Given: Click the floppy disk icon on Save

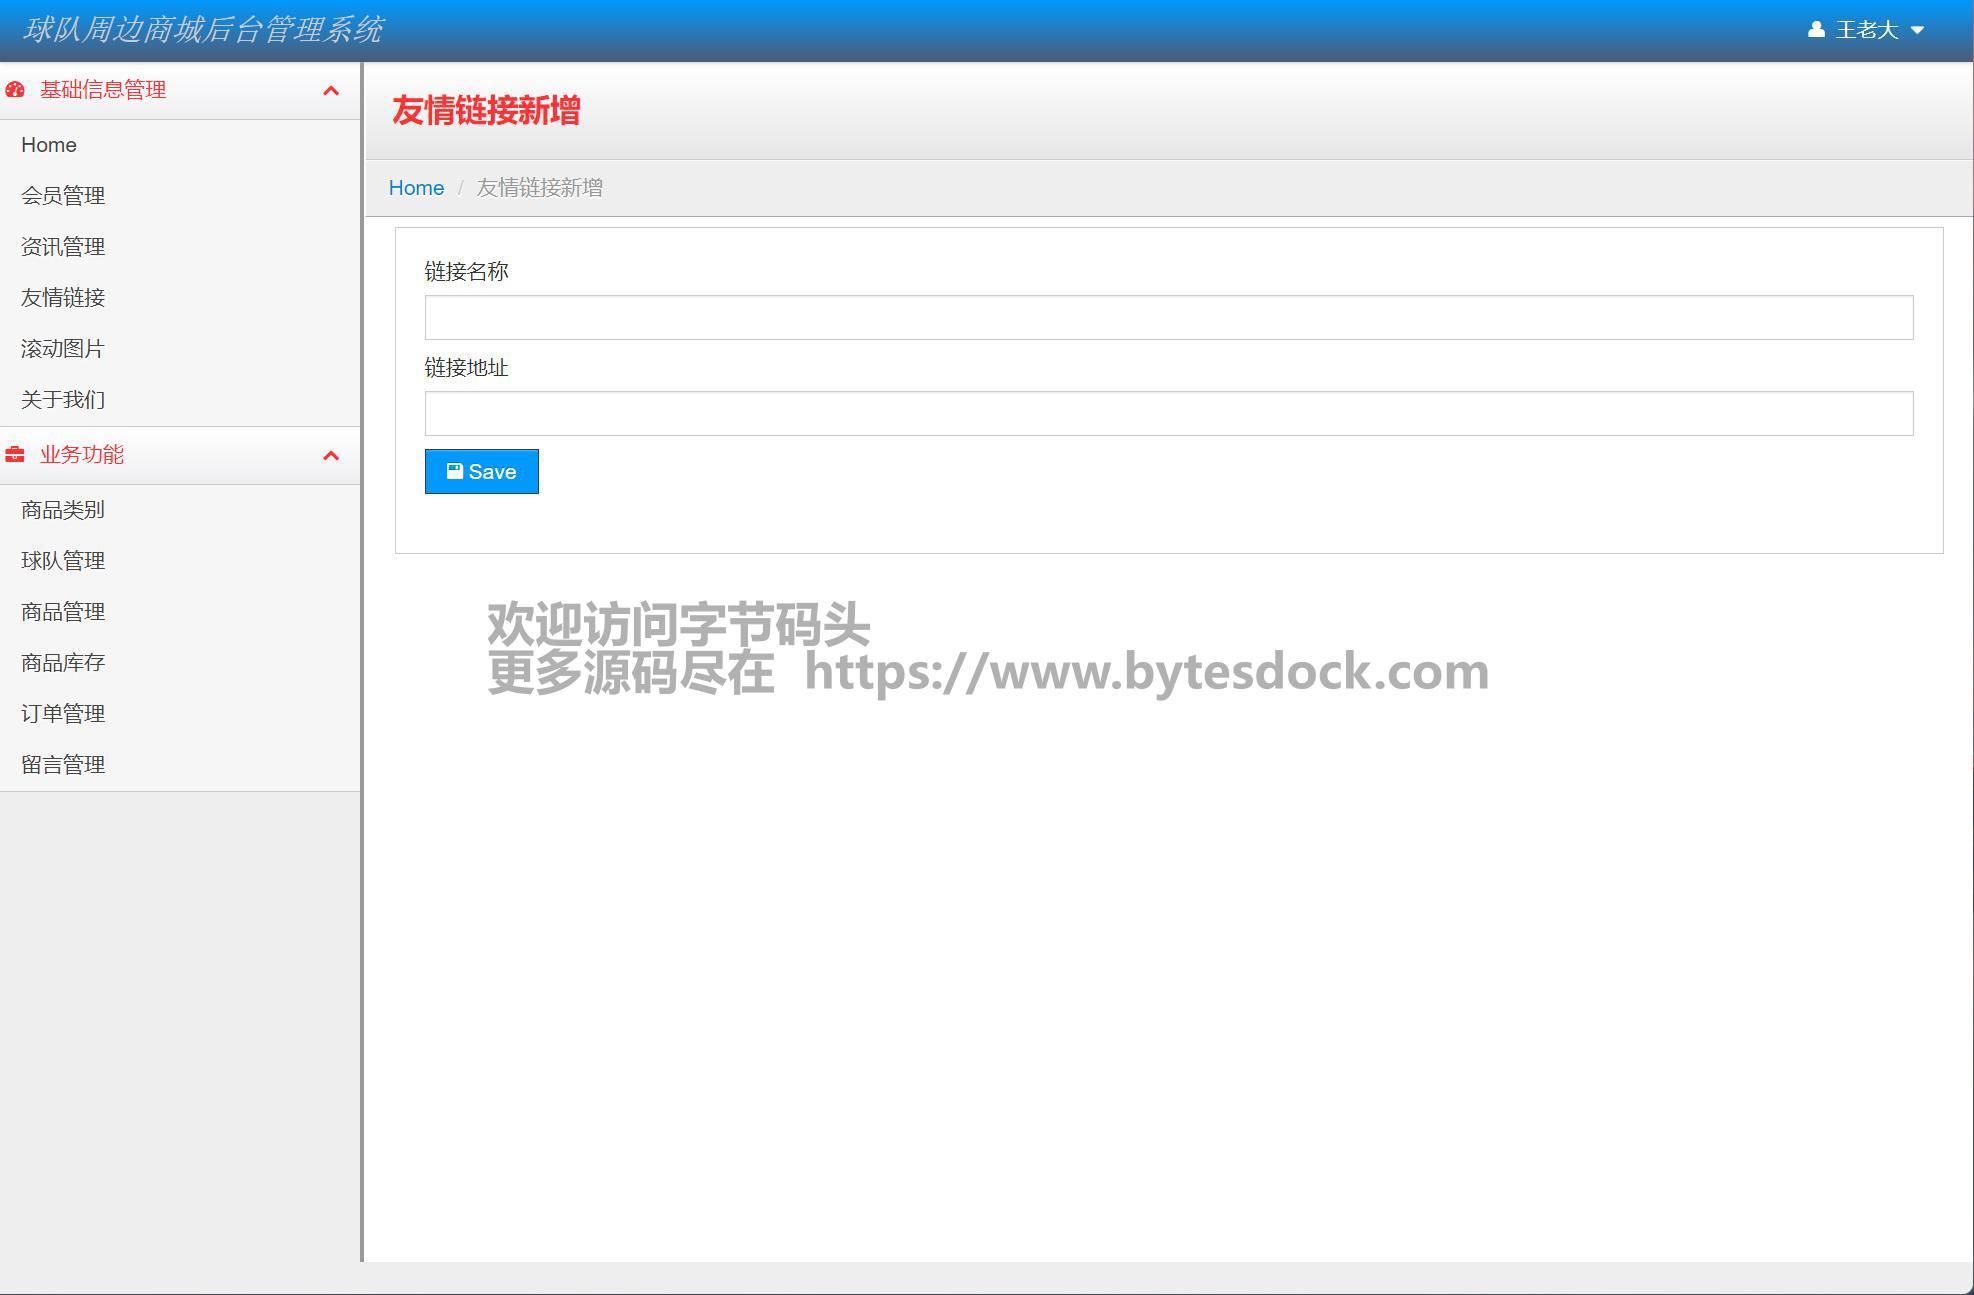Looking at the screenshot, I should (455, 471).
